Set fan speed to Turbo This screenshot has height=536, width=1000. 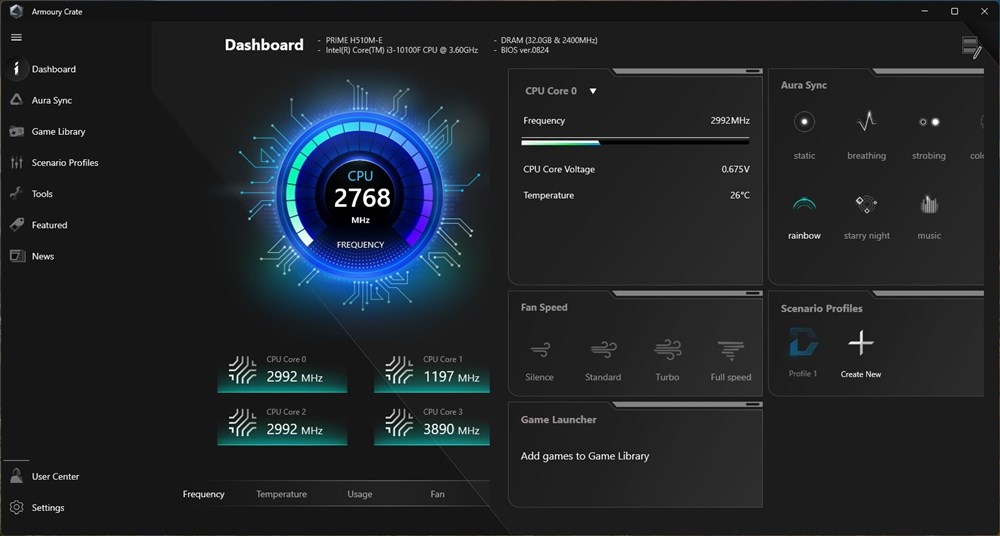pos(668,350)
